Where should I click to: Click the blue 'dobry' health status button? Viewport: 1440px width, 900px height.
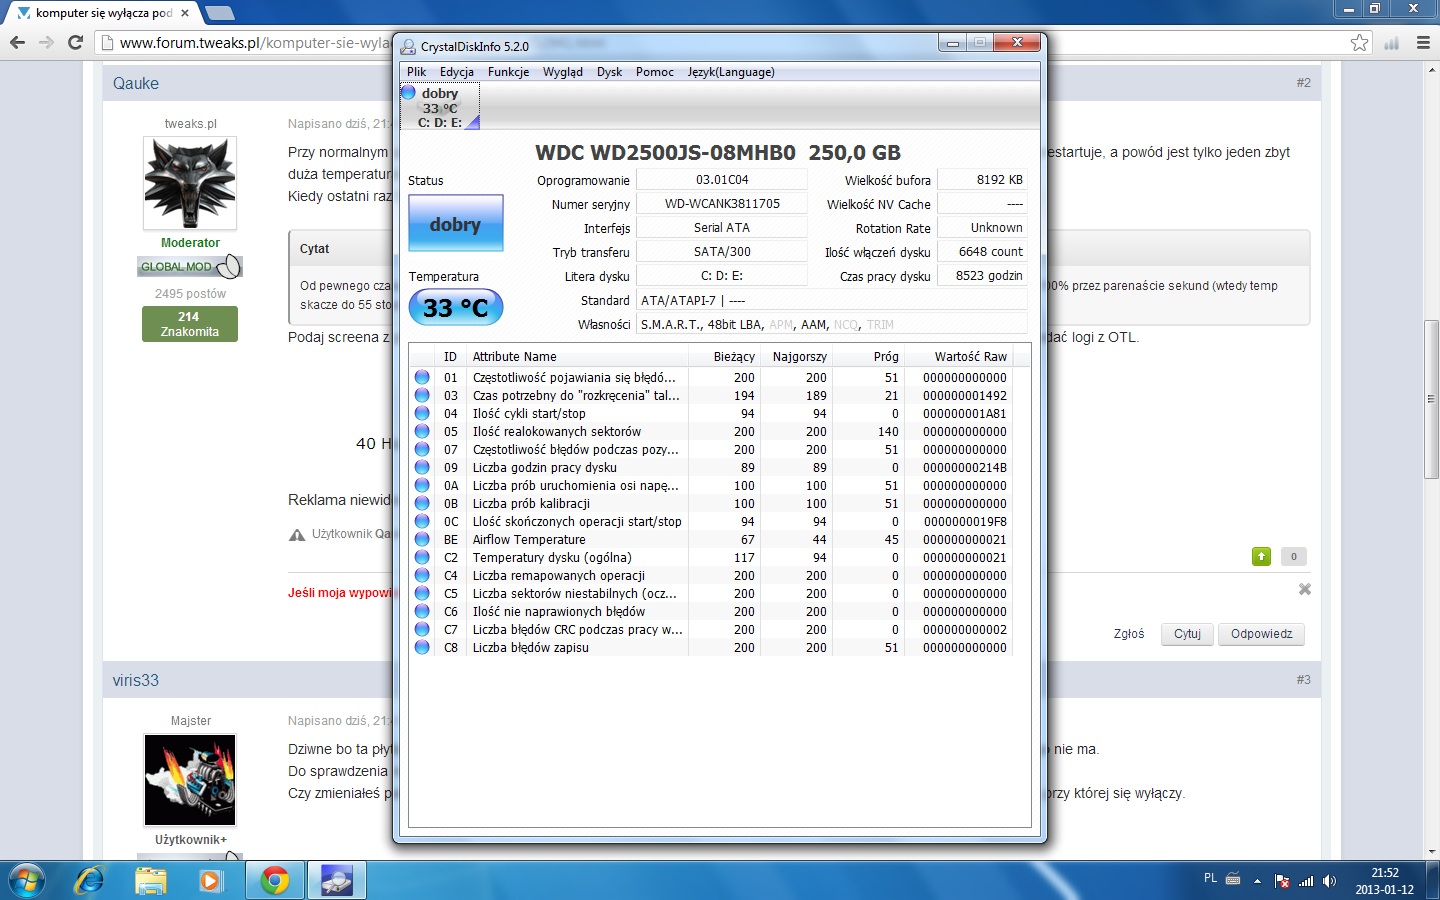point(455,223)
